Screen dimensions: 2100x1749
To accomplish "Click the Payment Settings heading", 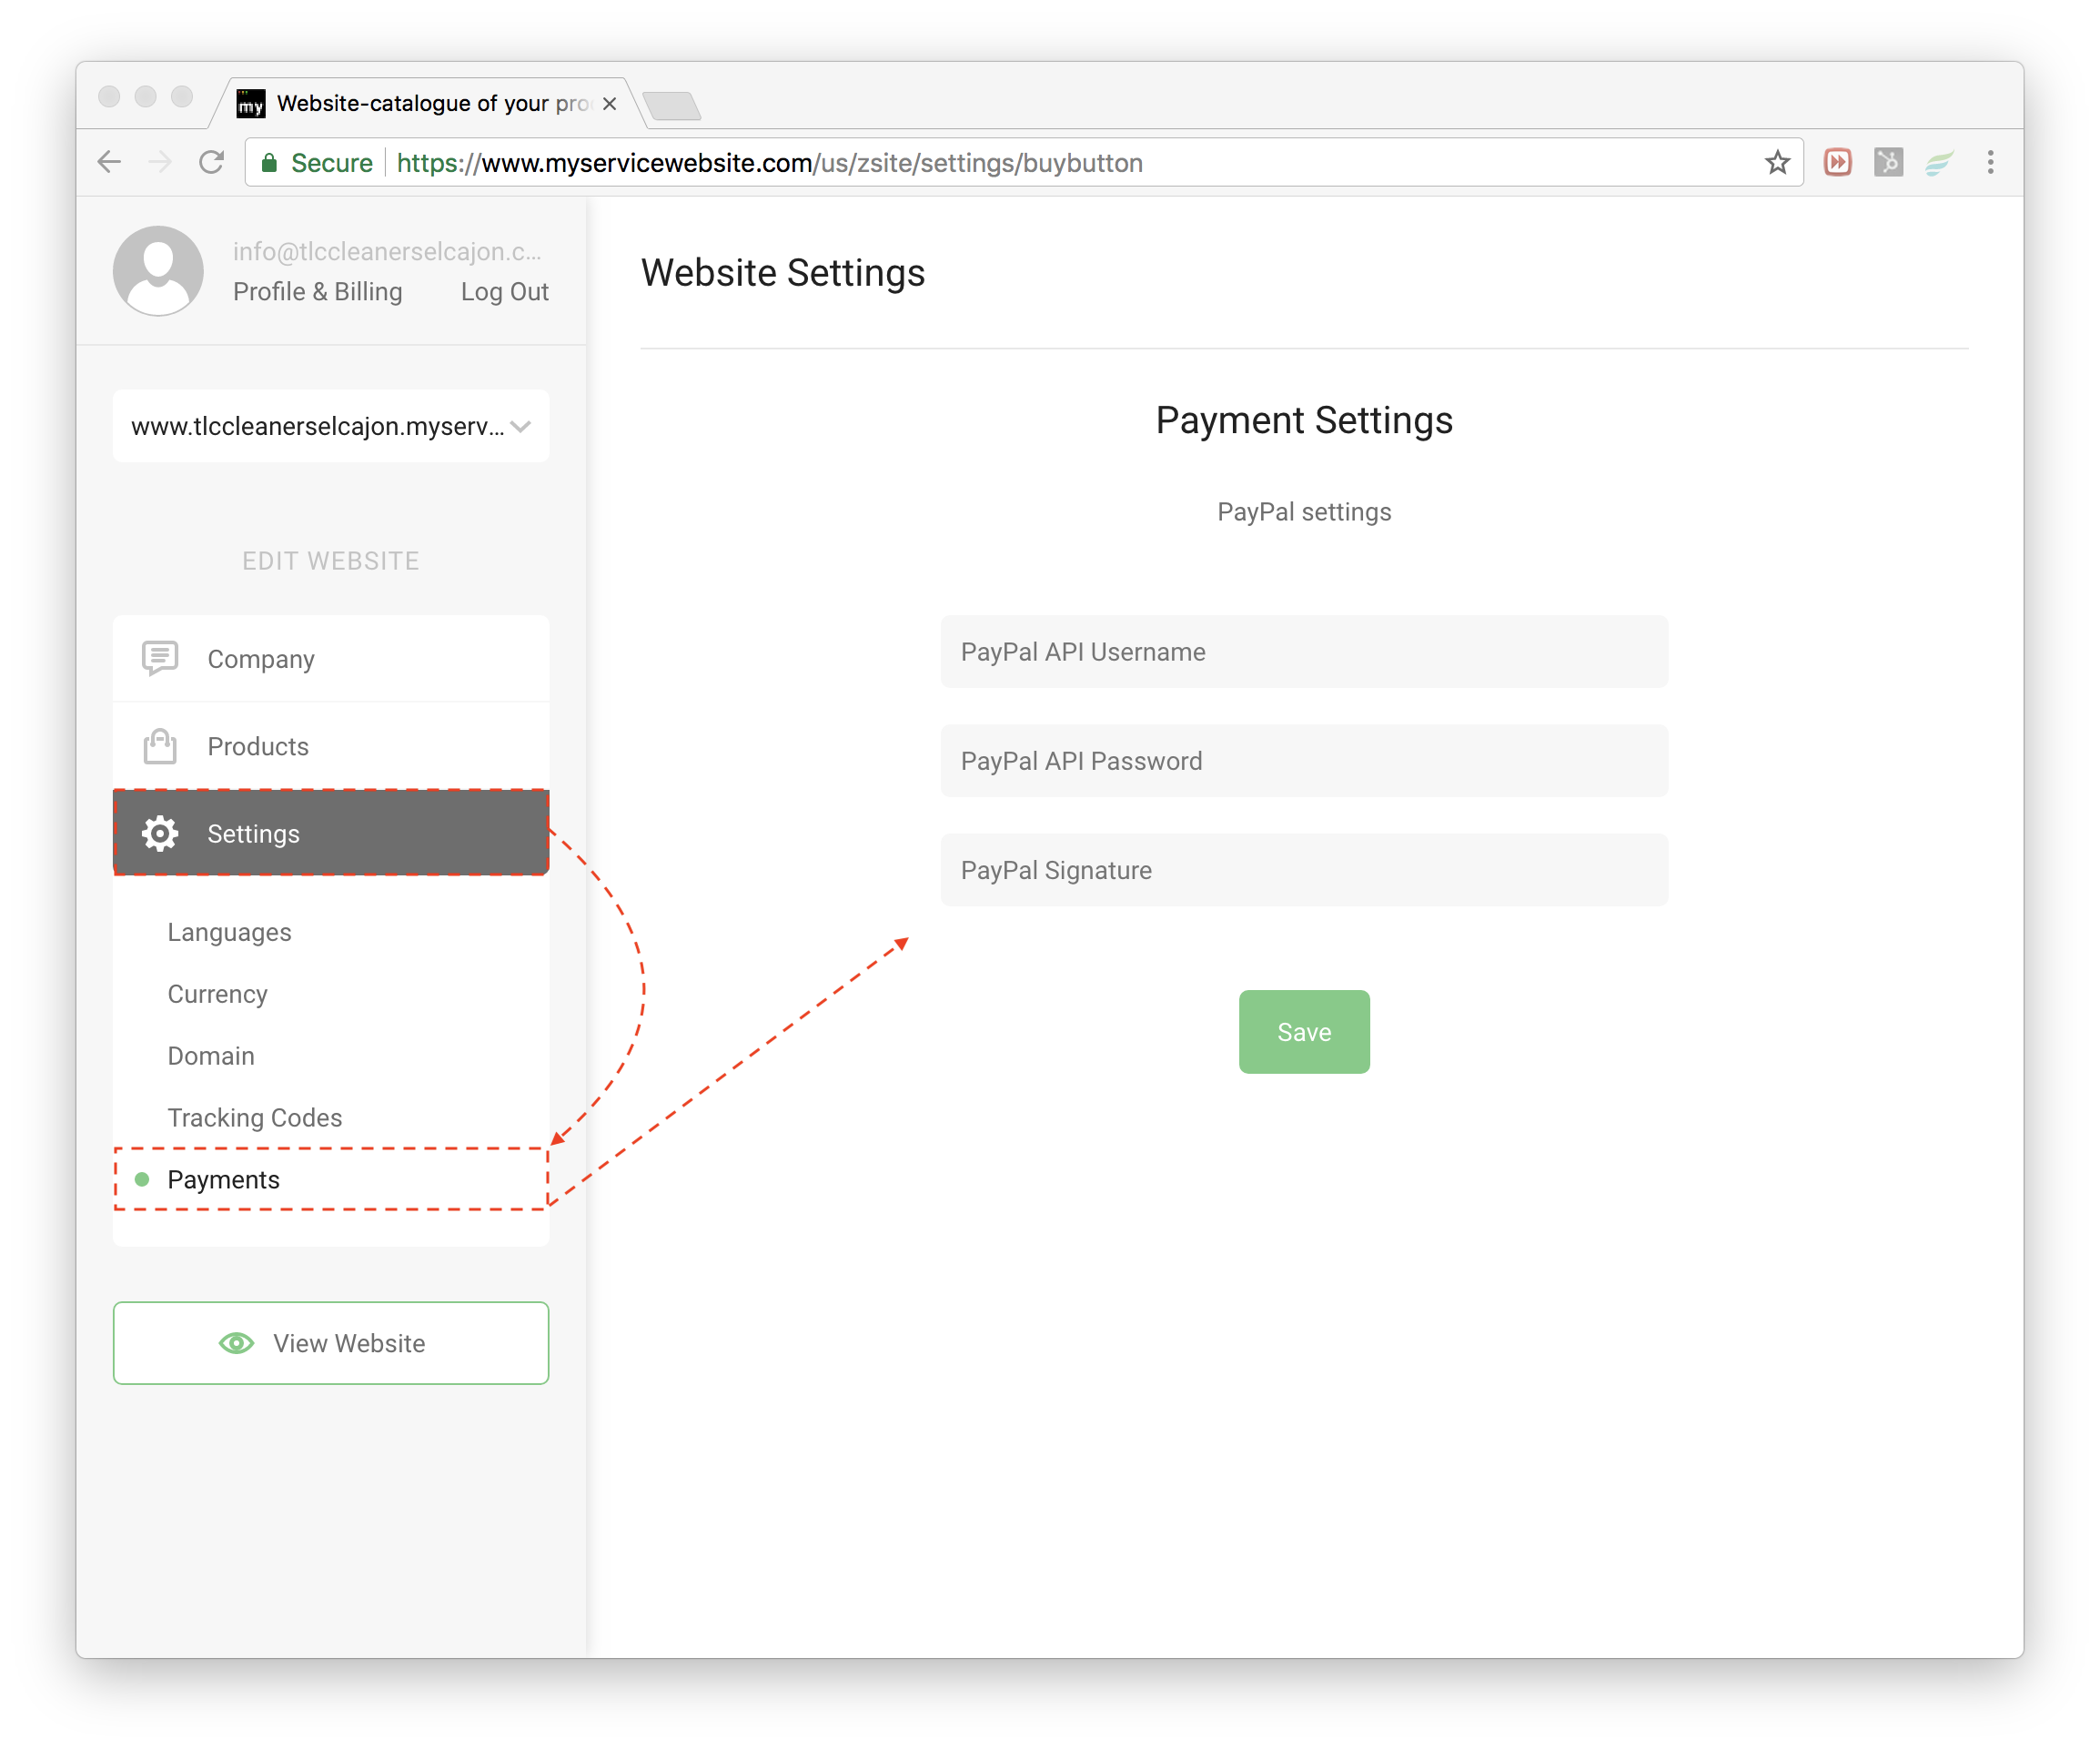I will pos(1304,420).
